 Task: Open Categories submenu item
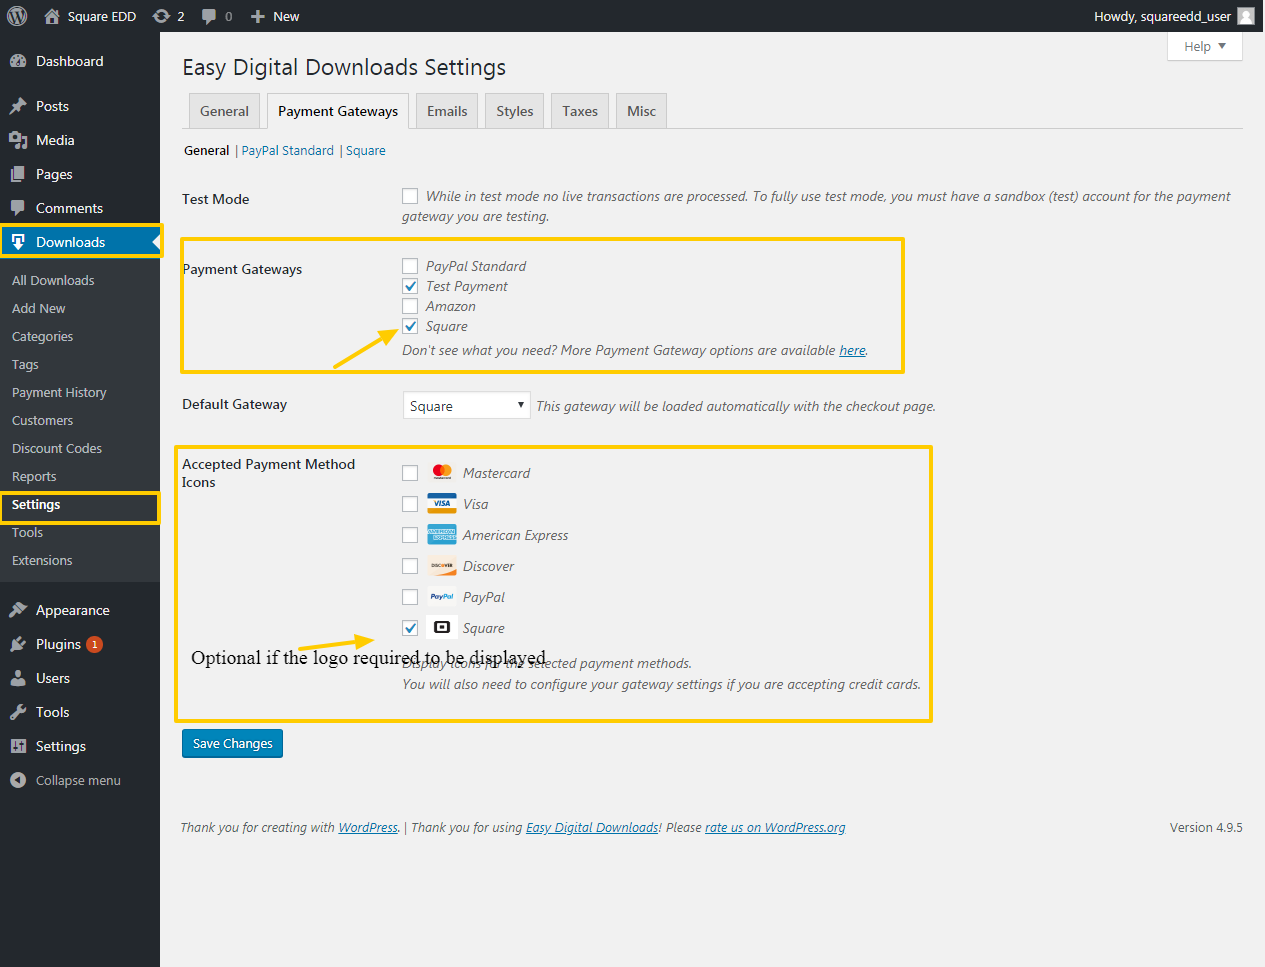coord(42,336)
